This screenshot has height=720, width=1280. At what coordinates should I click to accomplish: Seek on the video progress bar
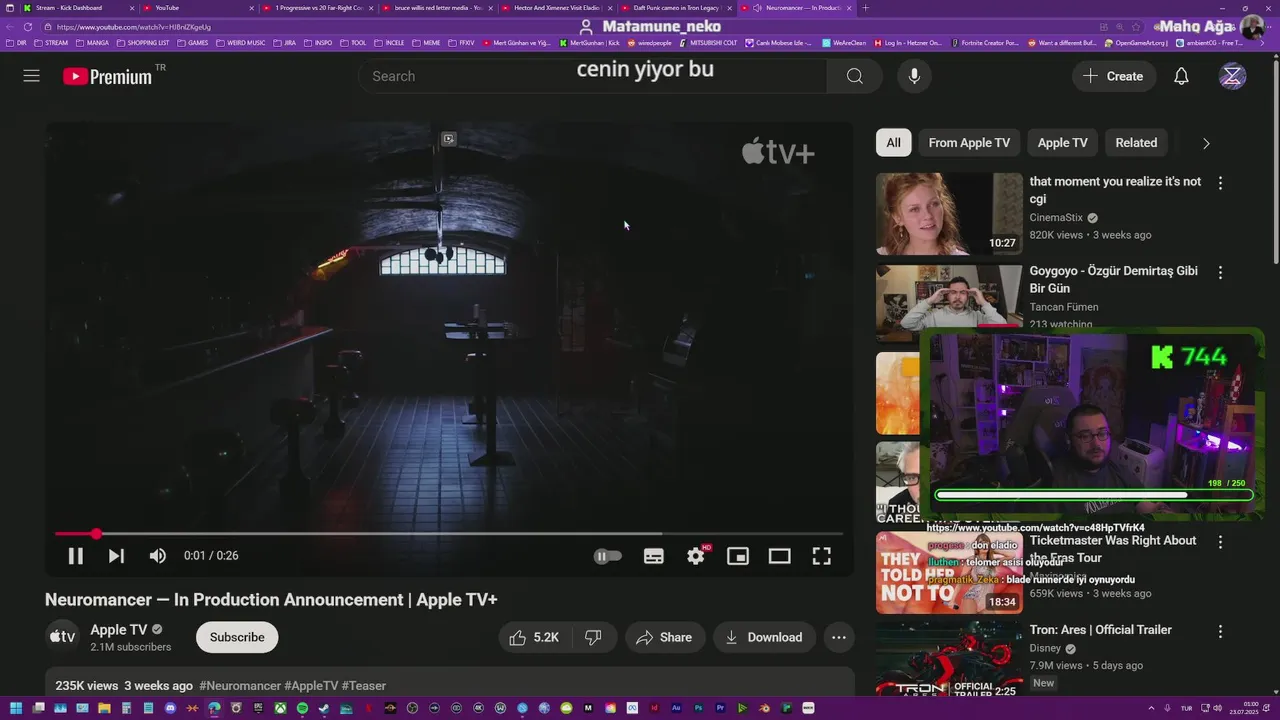(449, 534)
